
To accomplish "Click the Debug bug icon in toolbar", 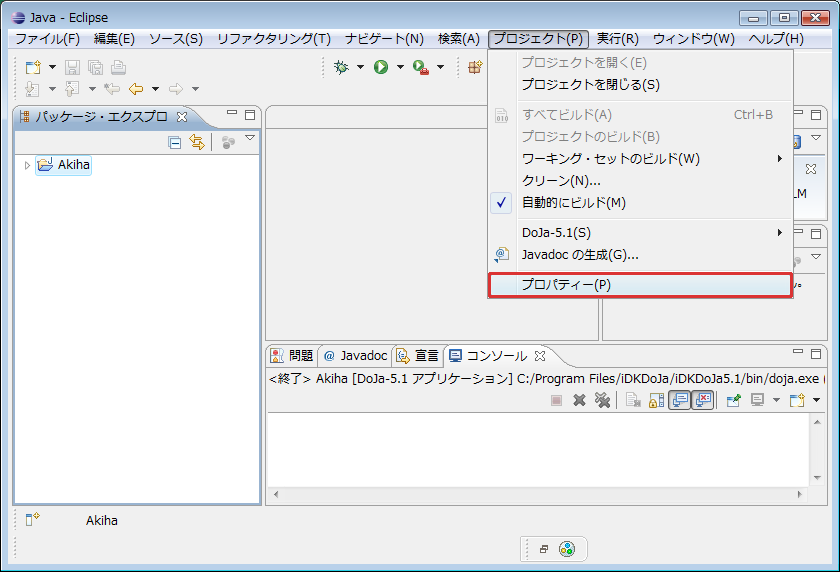I will 342,67.
